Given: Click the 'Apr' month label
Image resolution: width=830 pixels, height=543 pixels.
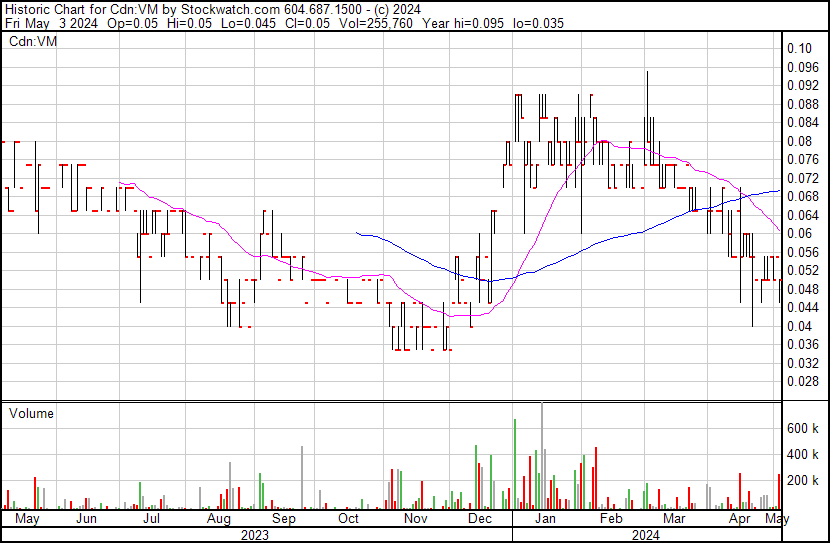Looking at the screenshot, I should point(739,519).
